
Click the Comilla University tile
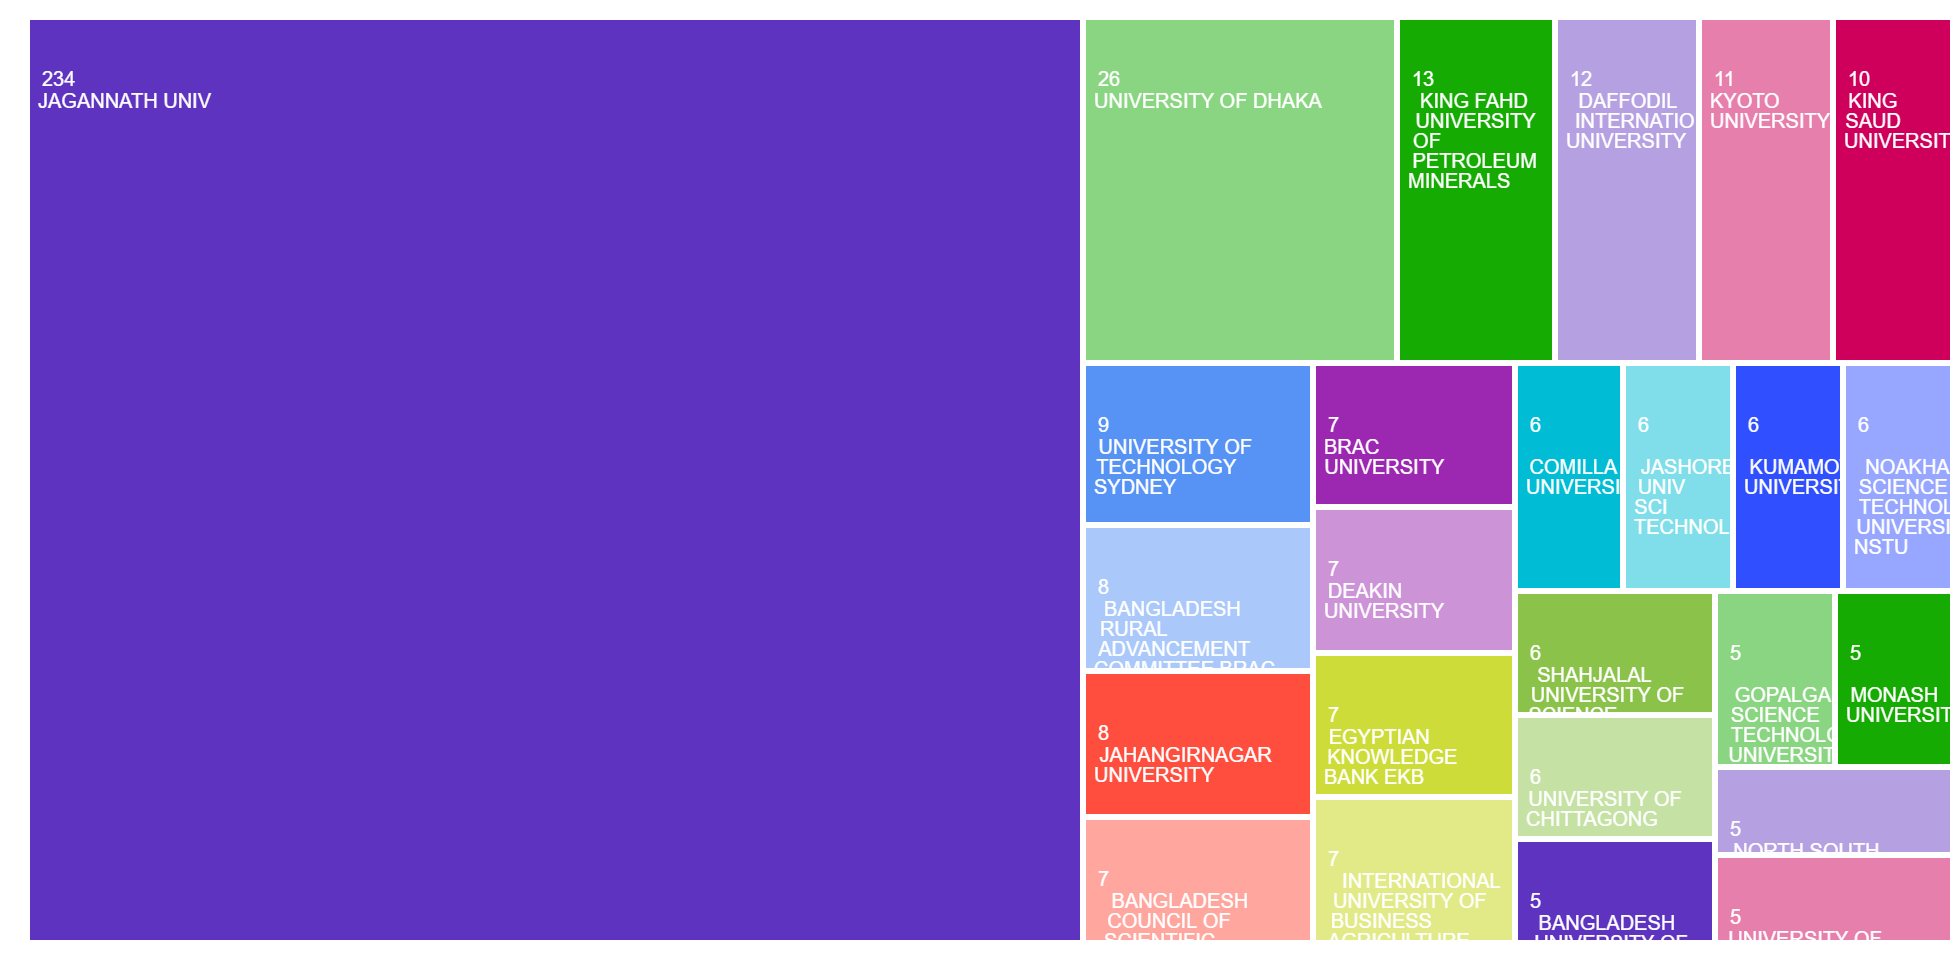tap(1568, 477)
